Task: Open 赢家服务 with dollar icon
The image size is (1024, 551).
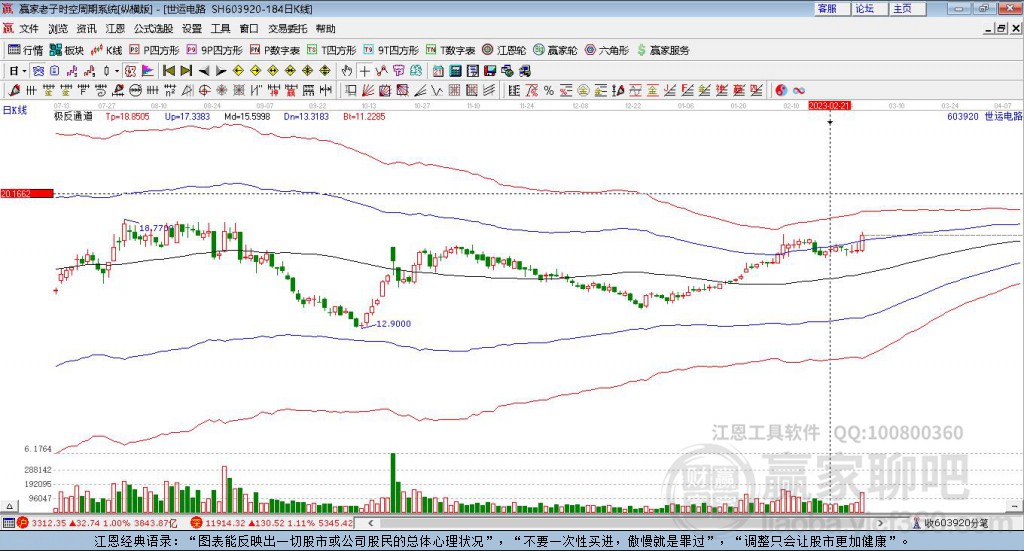Action: coord(663,50)
